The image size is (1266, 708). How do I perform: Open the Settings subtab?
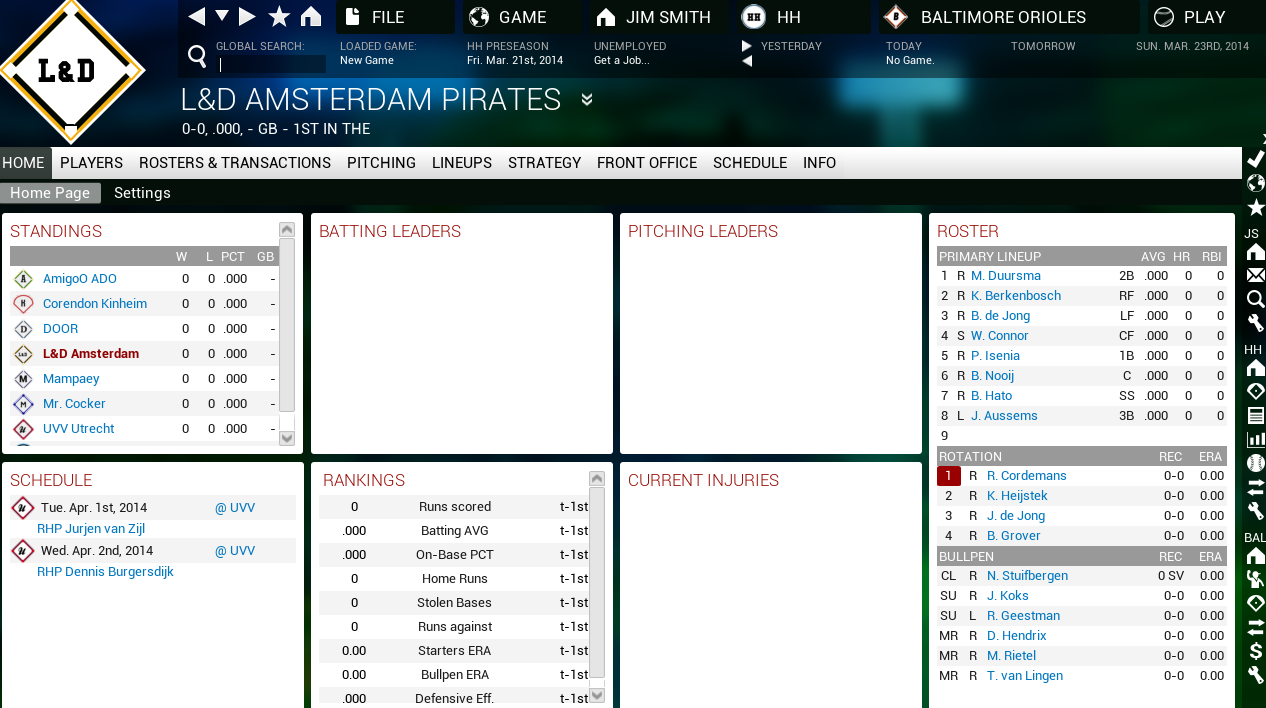click(142, 193)
